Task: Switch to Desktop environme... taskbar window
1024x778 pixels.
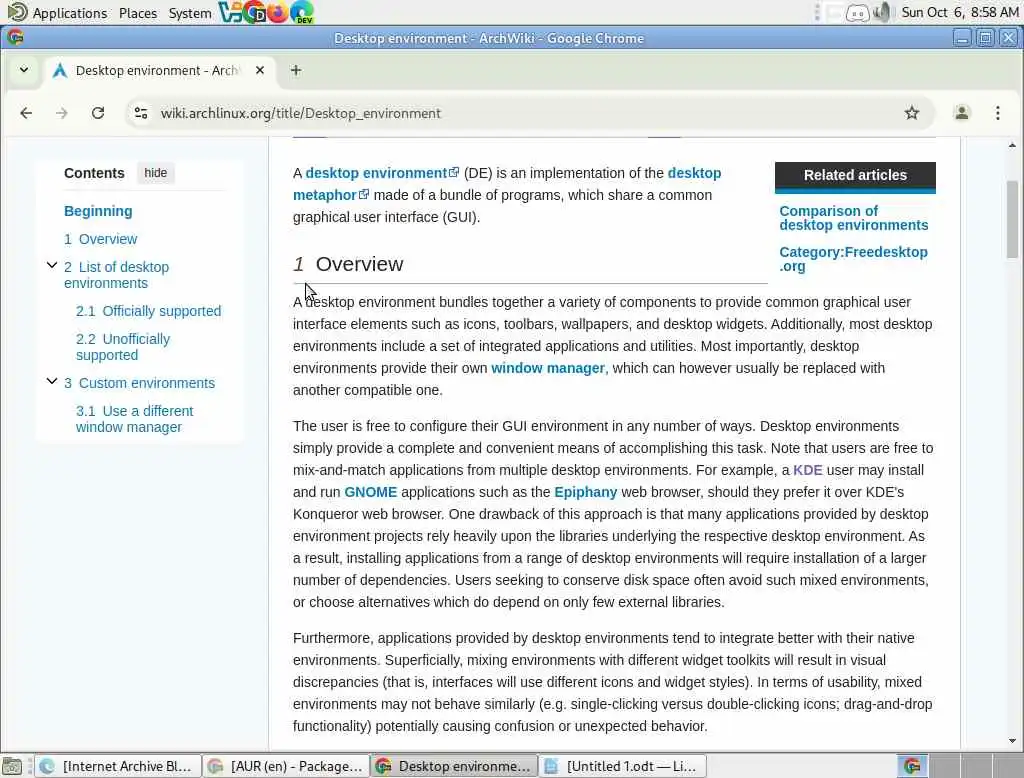Action: tap(454, 766)
